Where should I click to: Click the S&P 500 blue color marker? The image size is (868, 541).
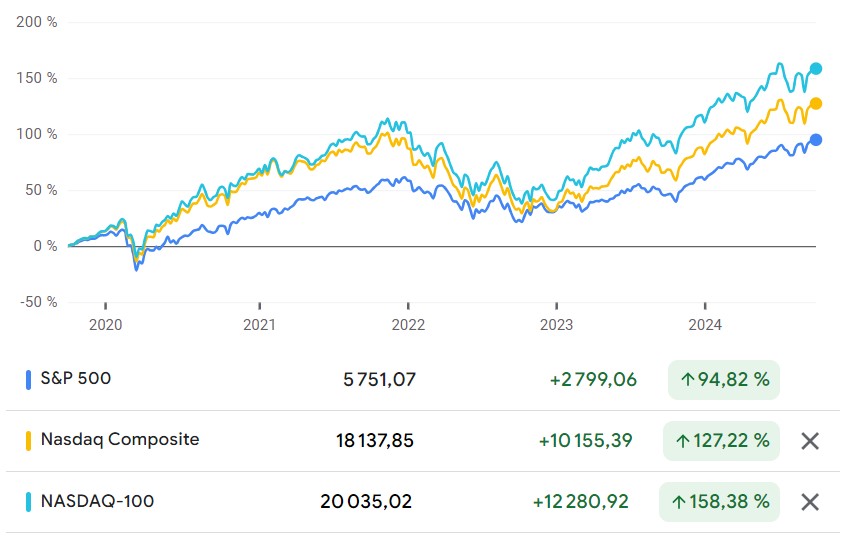tap(29, 379)
